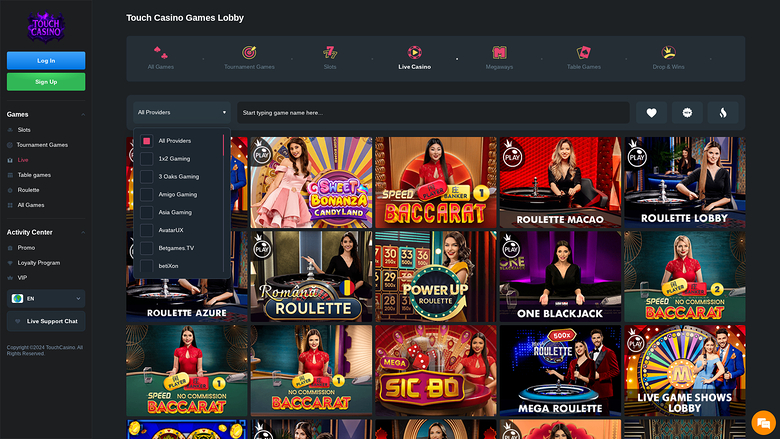Open the Slots 777 icon
Image resolution: width=780 pixels, height=439 pixels.
(x=330, y=52)
